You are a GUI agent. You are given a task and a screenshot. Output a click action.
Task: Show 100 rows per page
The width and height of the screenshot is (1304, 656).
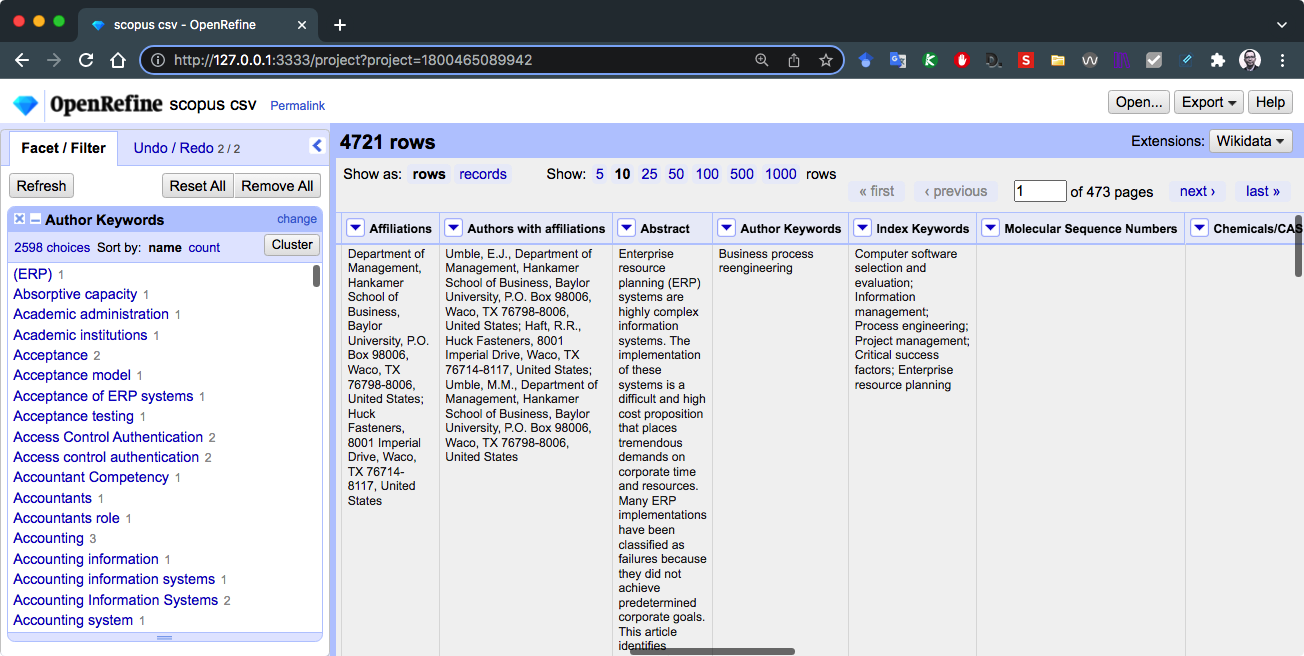pos(707,174)
